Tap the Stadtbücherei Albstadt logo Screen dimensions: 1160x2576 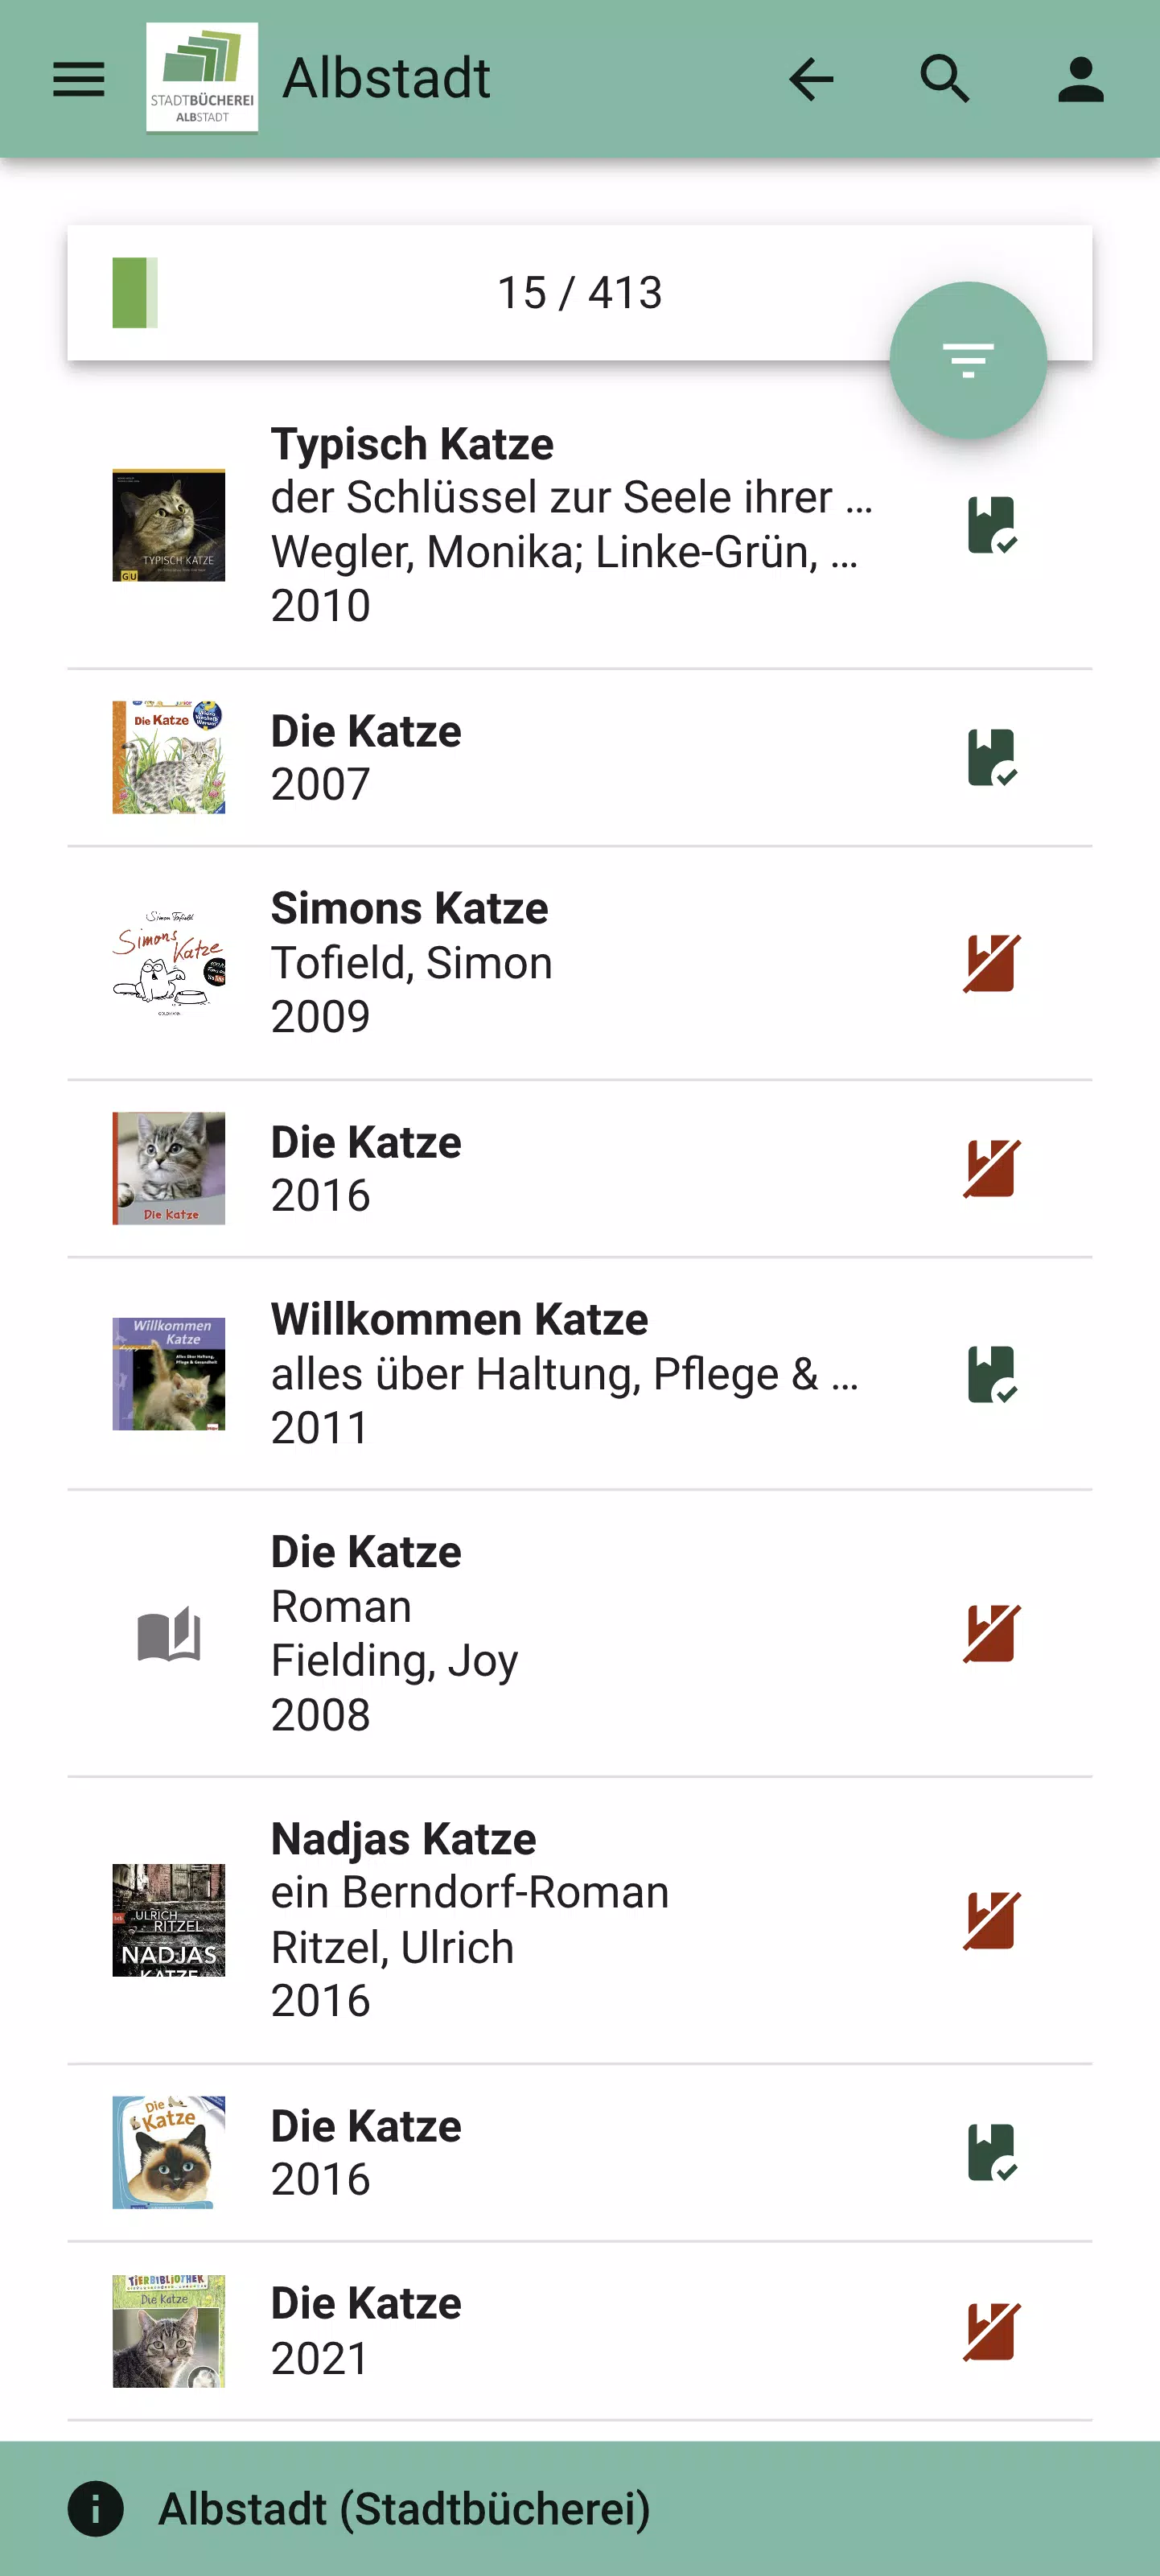click(202, 78)
